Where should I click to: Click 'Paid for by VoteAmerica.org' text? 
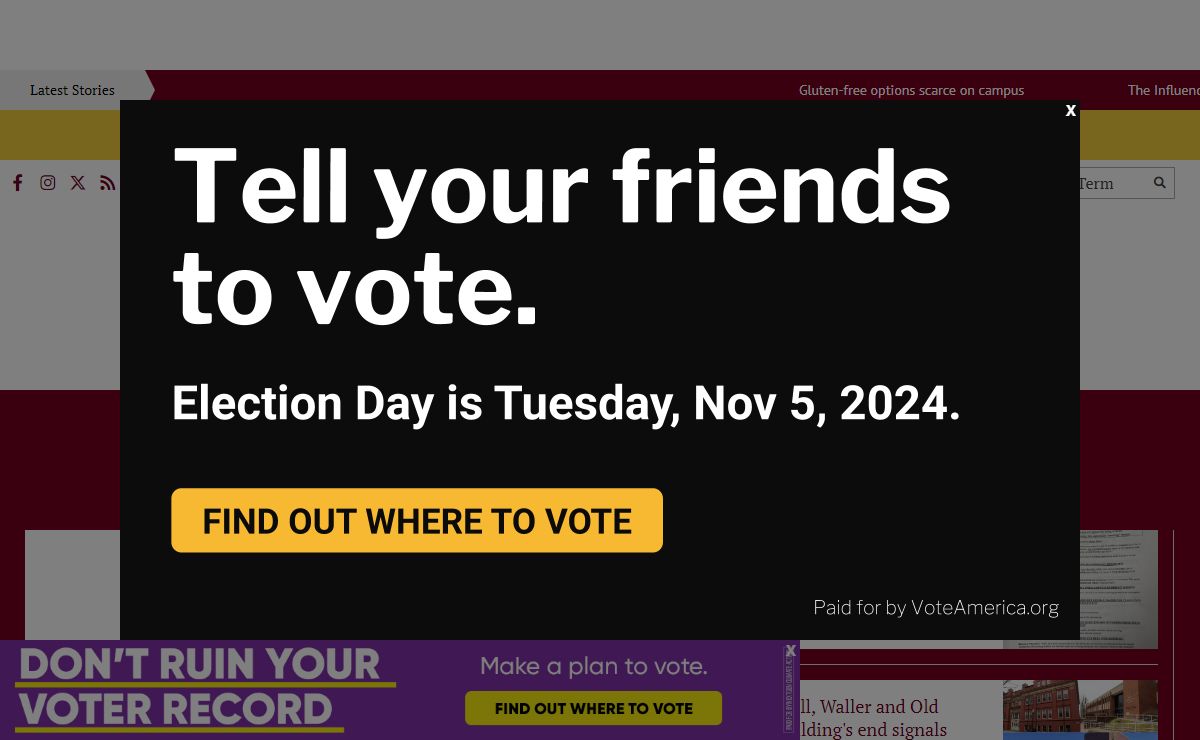936,607
